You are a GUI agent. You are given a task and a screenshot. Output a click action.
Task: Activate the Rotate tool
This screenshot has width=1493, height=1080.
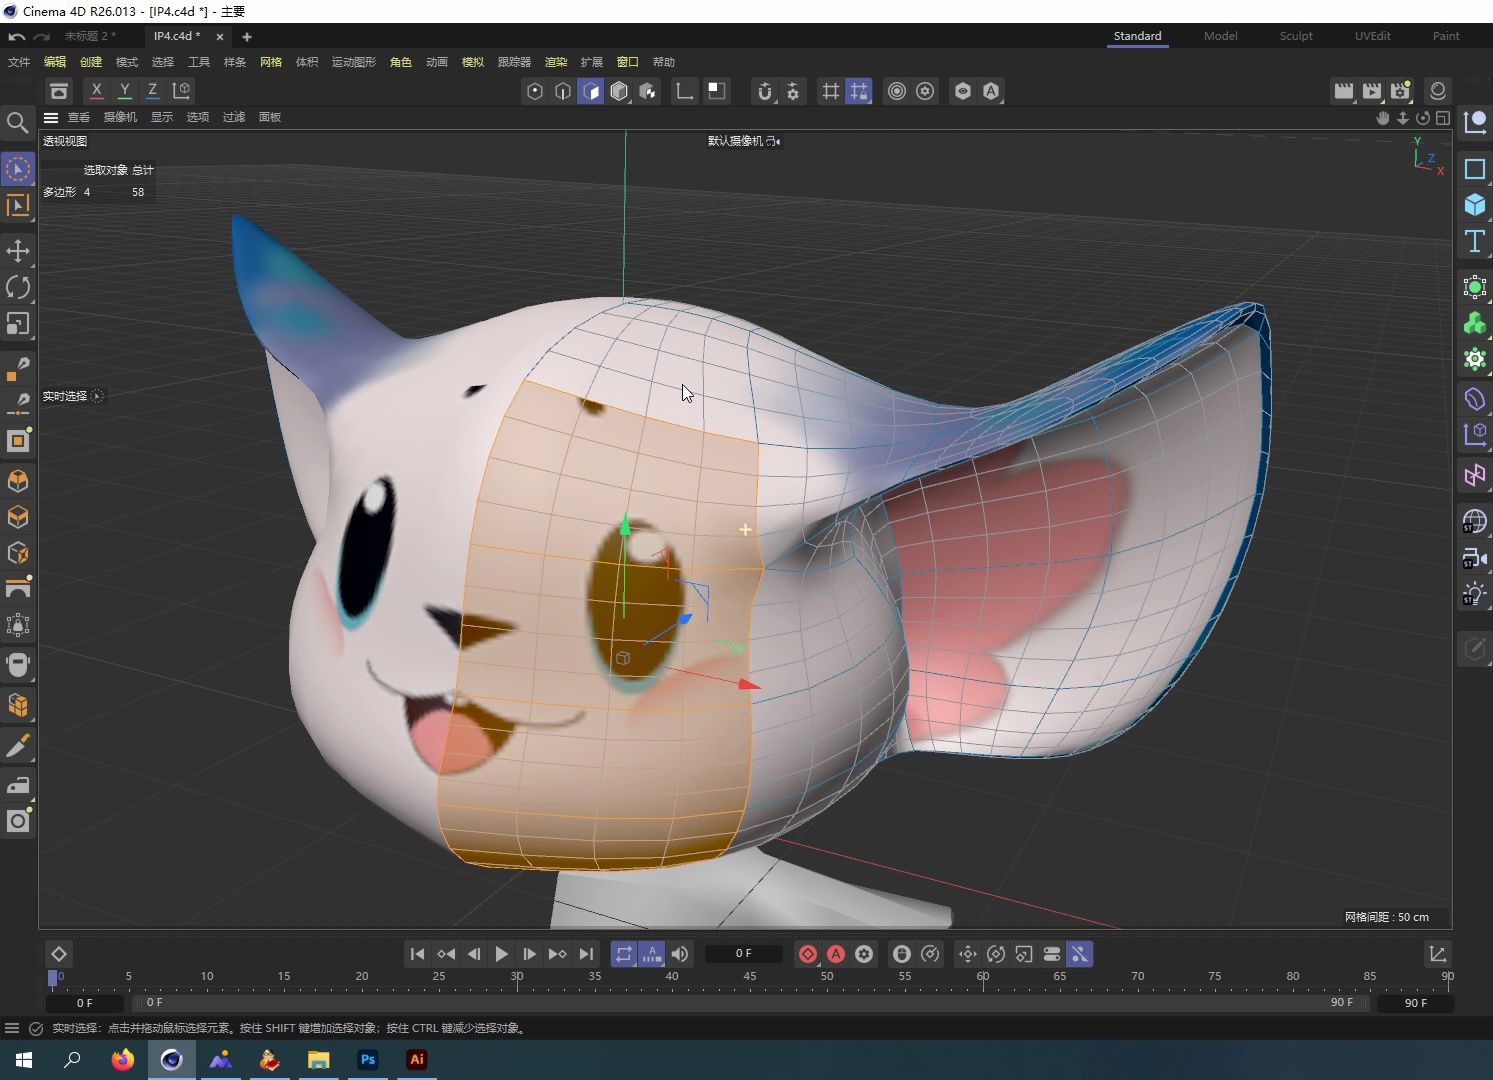(18, 287)
